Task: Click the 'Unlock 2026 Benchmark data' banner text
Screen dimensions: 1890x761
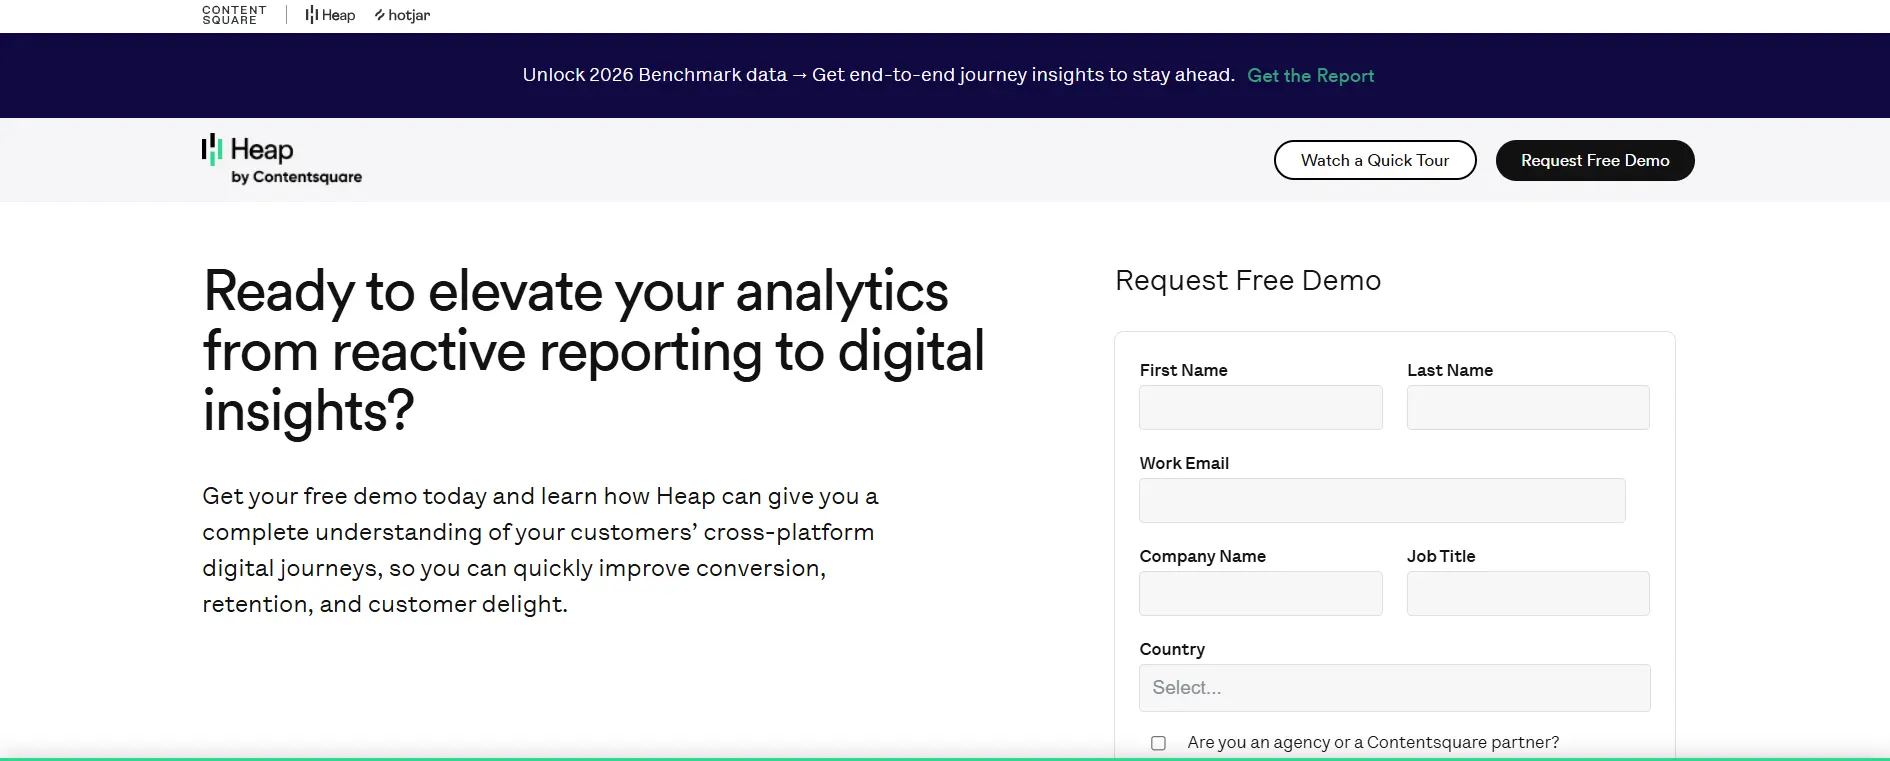Action: 878,75
